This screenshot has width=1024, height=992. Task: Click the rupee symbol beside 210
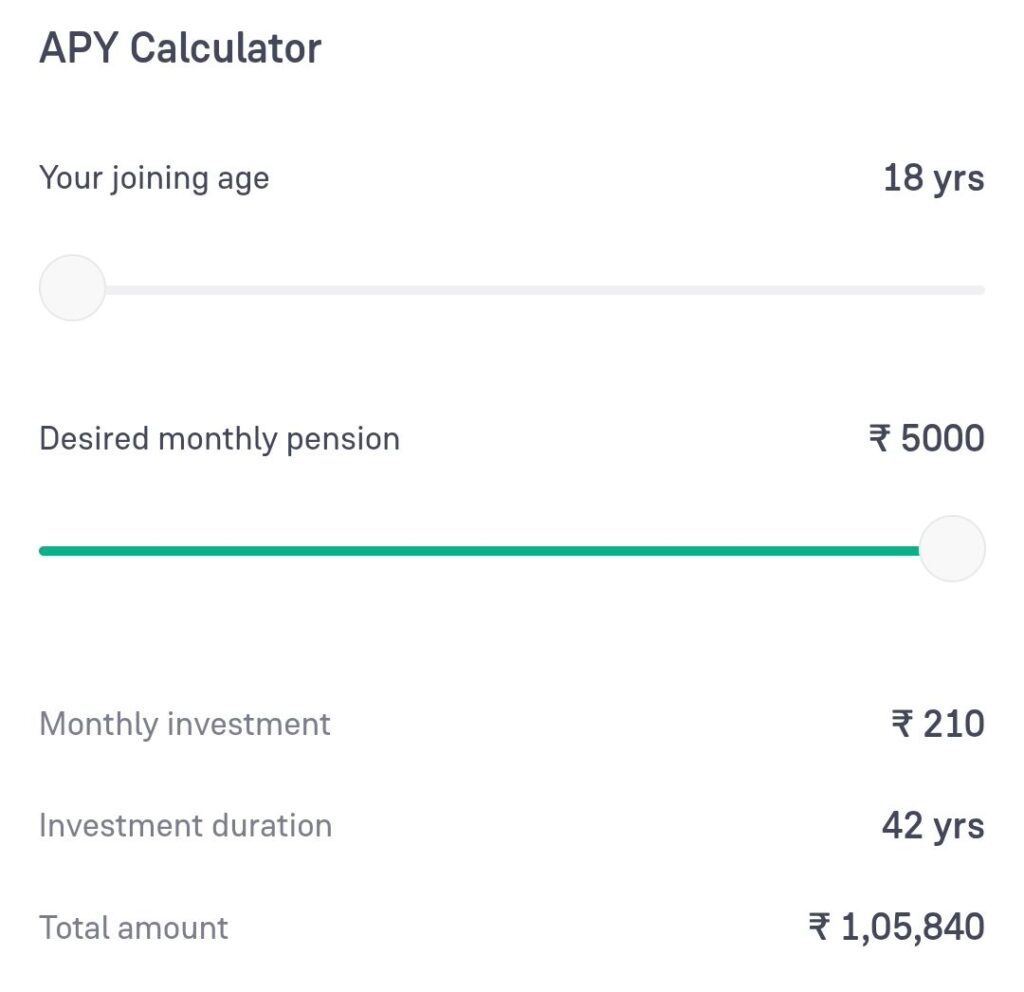tap(902, 724)
